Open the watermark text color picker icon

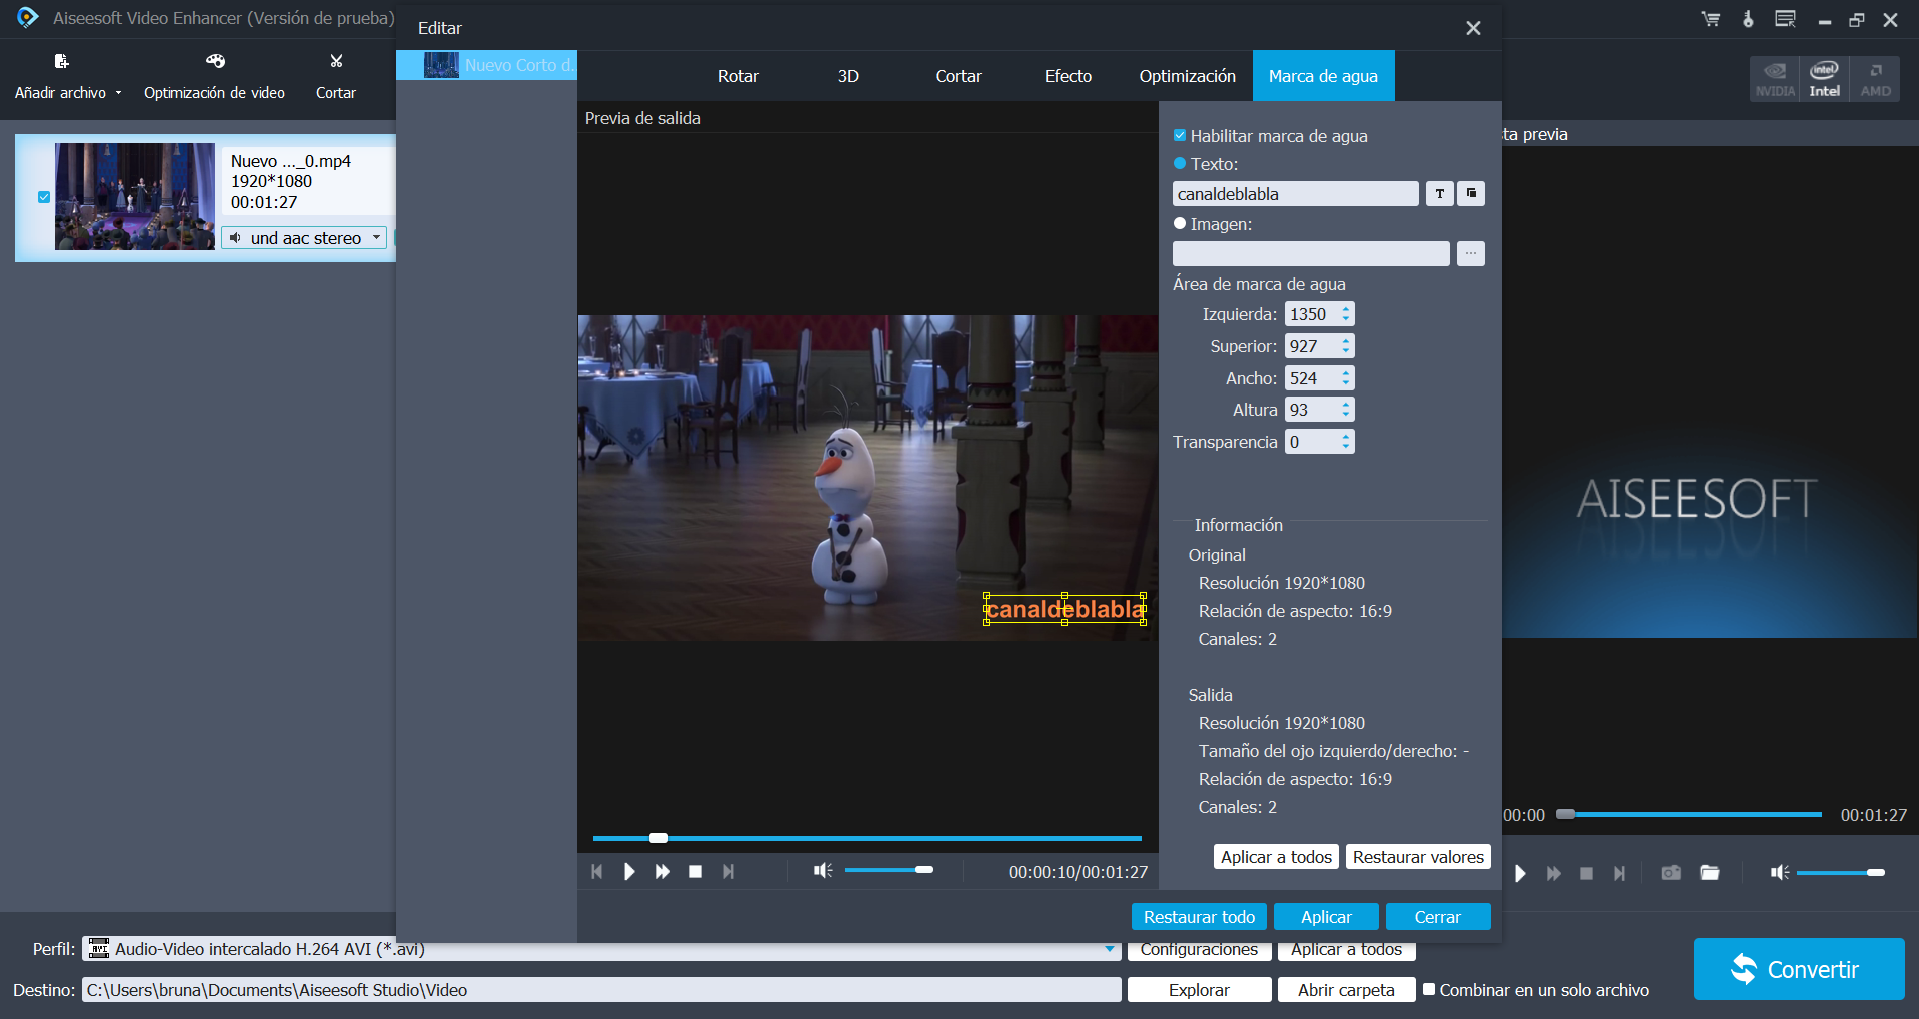pyautogui.click(x=1471, y=194)
